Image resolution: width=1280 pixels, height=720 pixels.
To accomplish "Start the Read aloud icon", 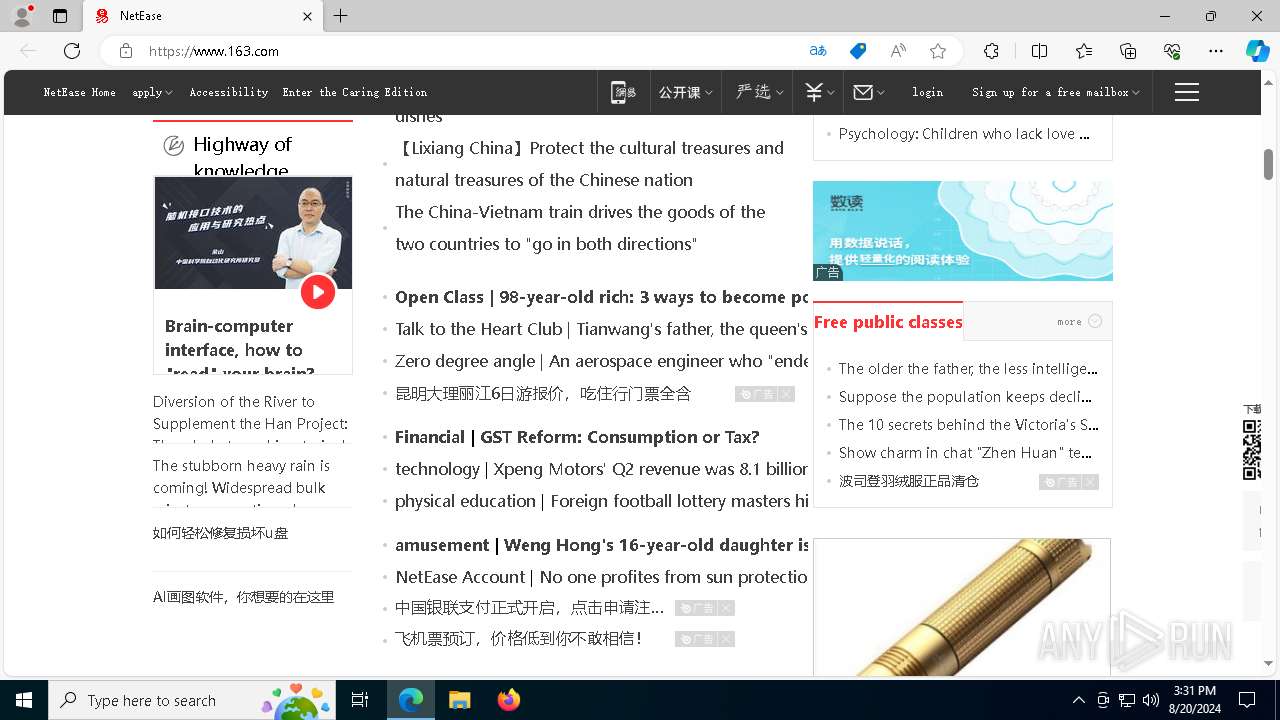I will point(898,51).
